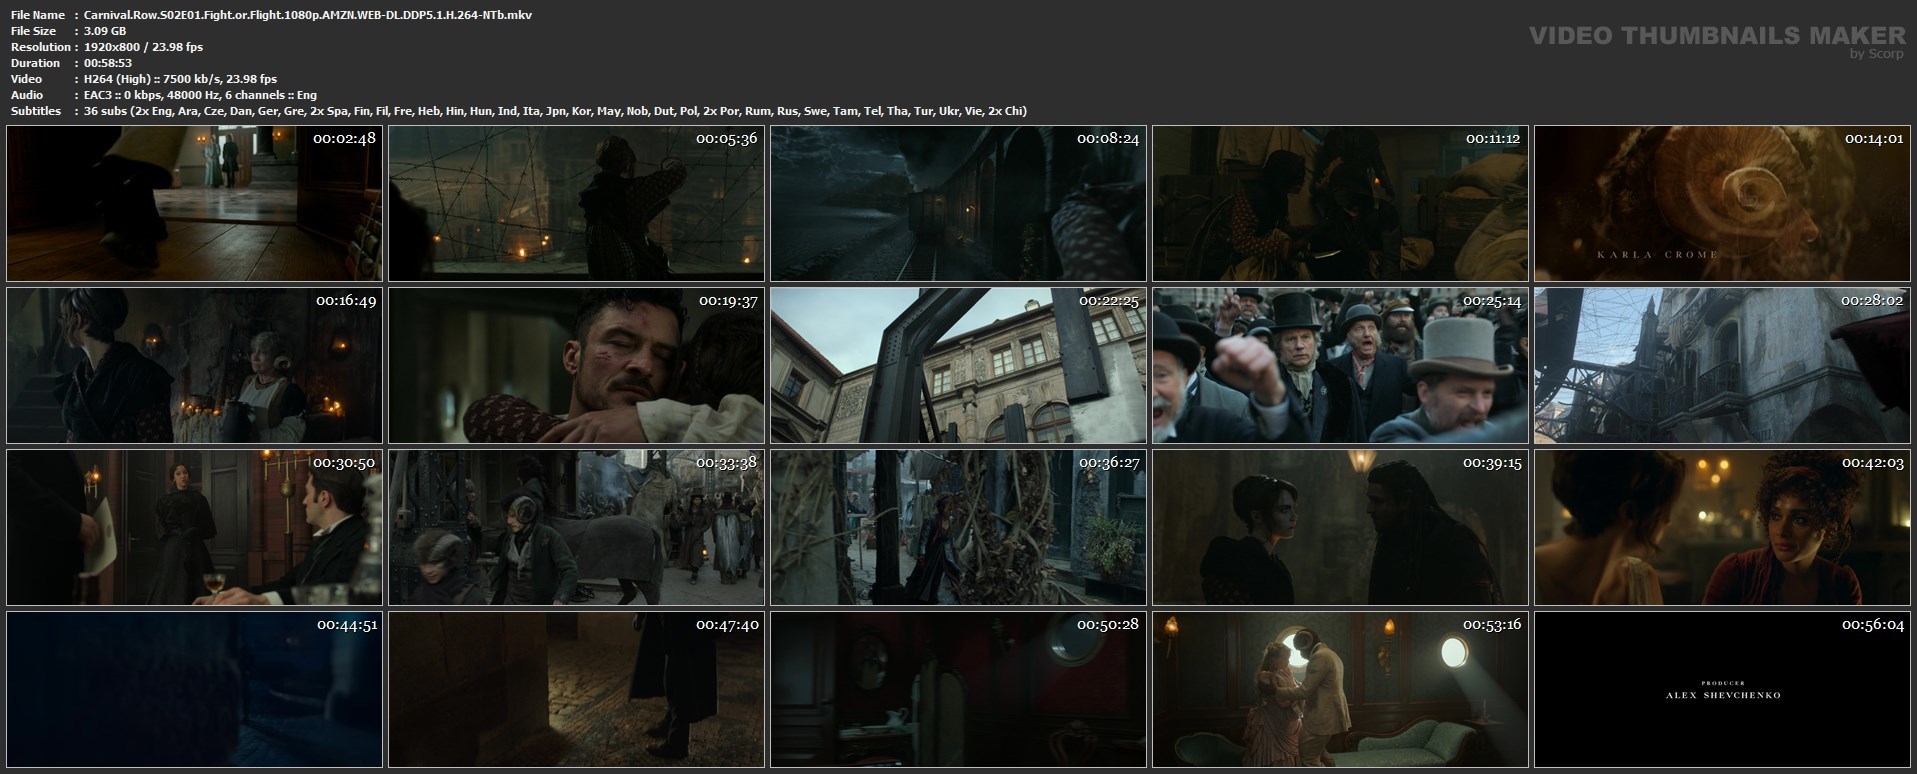
Task: Open the thumbnail stamped 00:47:40
Action: pyautogui.click(x=576, y=690)
